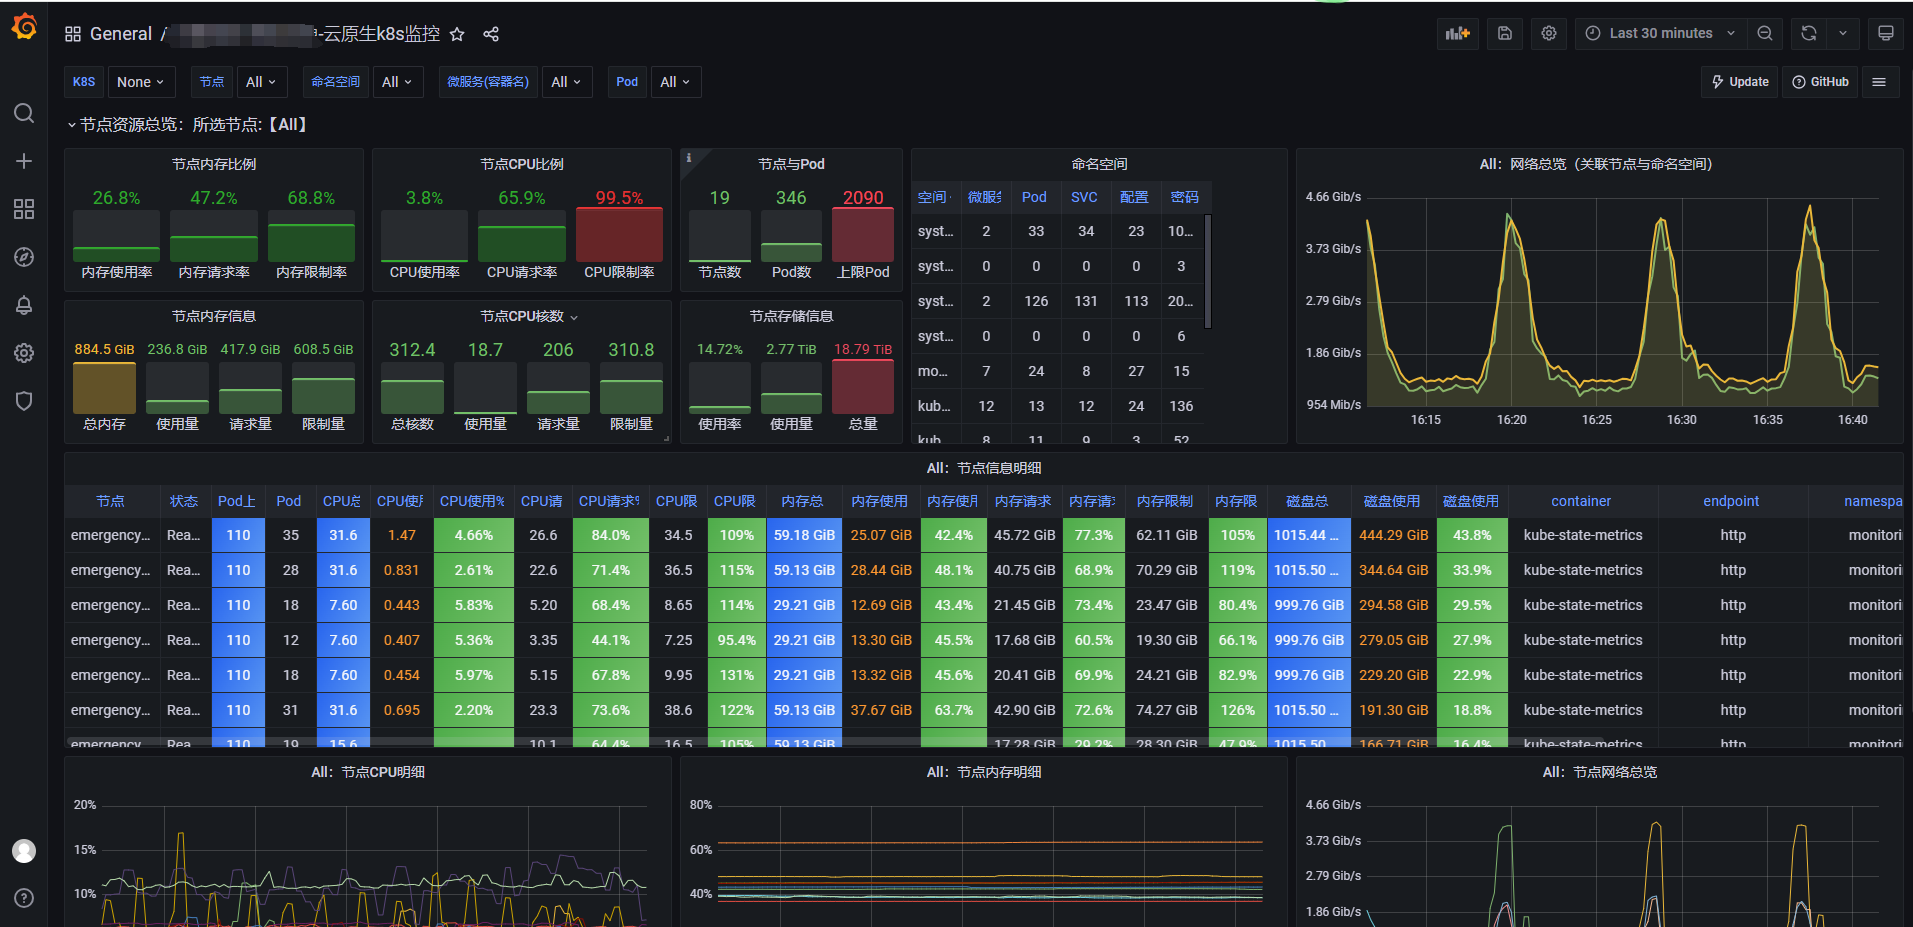
Task: Open dashboard settings gear in top bar
Action: (1549, 33)
